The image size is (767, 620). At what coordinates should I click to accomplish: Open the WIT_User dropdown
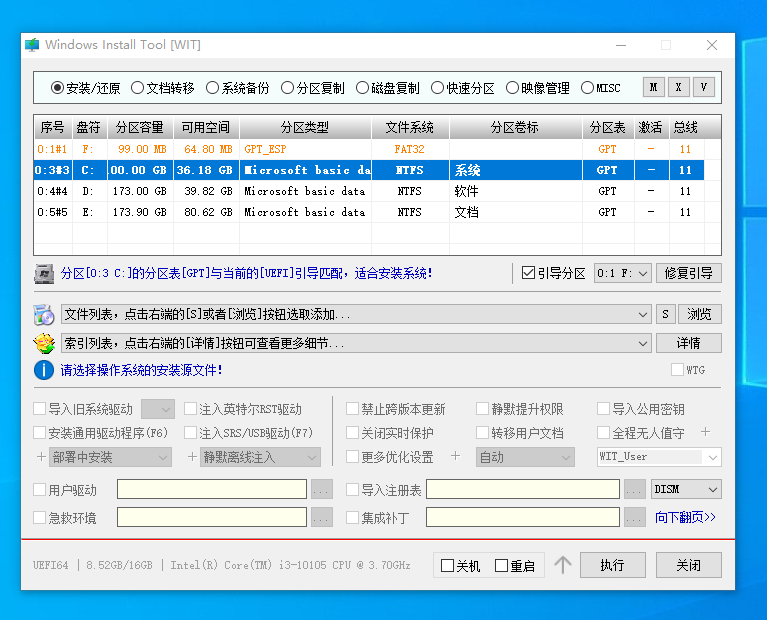click(x=712, y=458)
